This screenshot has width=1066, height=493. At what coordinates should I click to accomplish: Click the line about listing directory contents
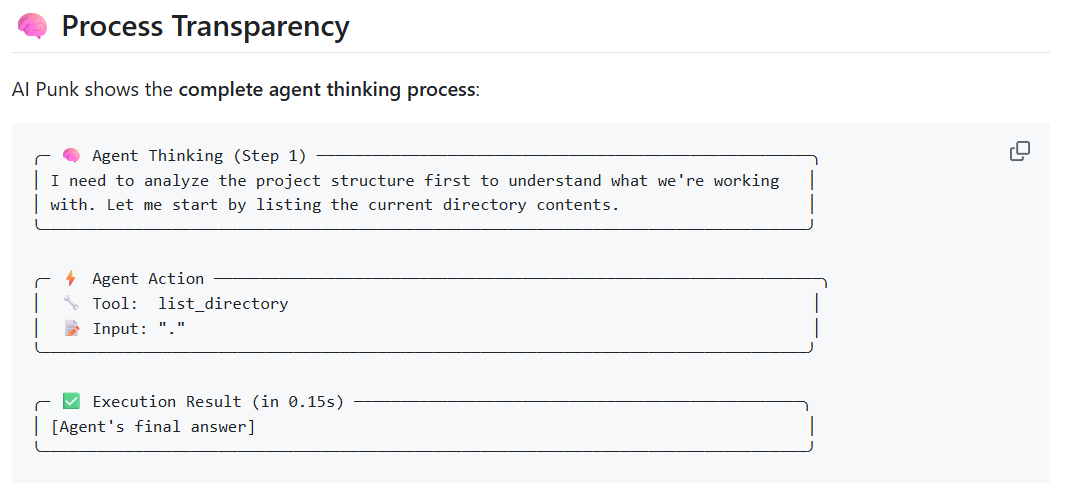point(334,205)
